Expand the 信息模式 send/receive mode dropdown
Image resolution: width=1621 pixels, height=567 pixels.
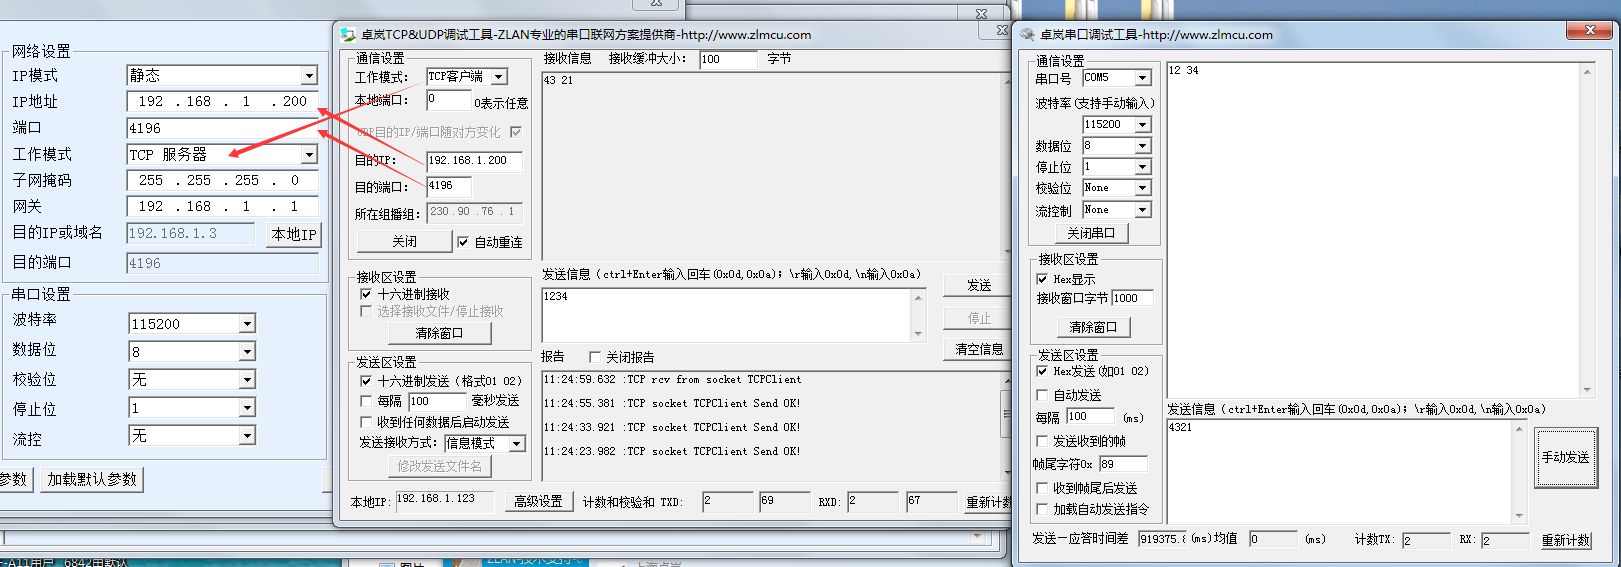coord(517,443)
